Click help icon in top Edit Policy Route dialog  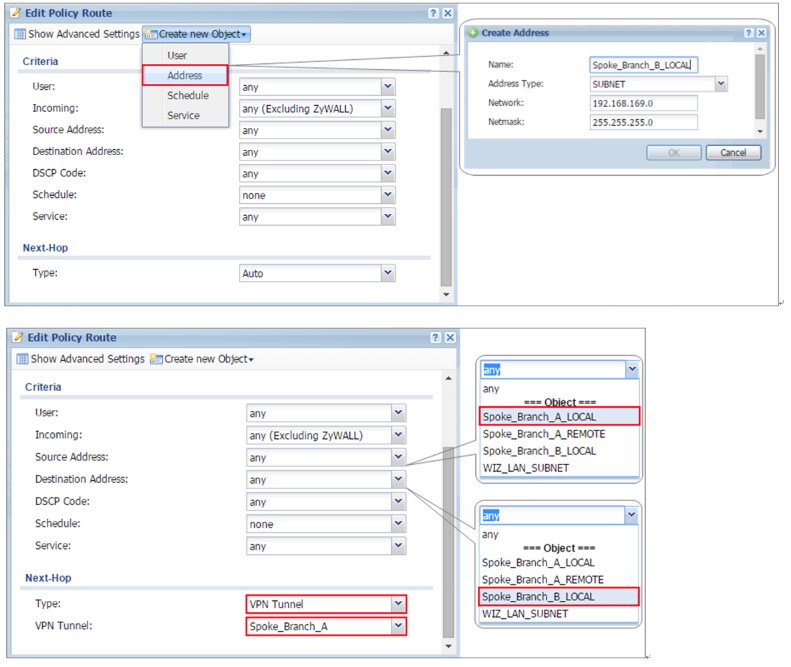pyautogui.click(x=433, y=13)
